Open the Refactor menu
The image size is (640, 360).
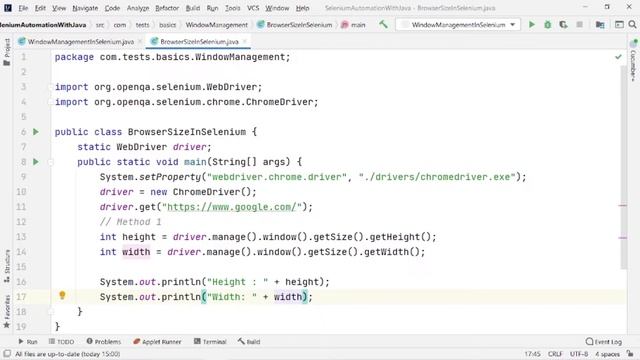(x=167, y=8)
